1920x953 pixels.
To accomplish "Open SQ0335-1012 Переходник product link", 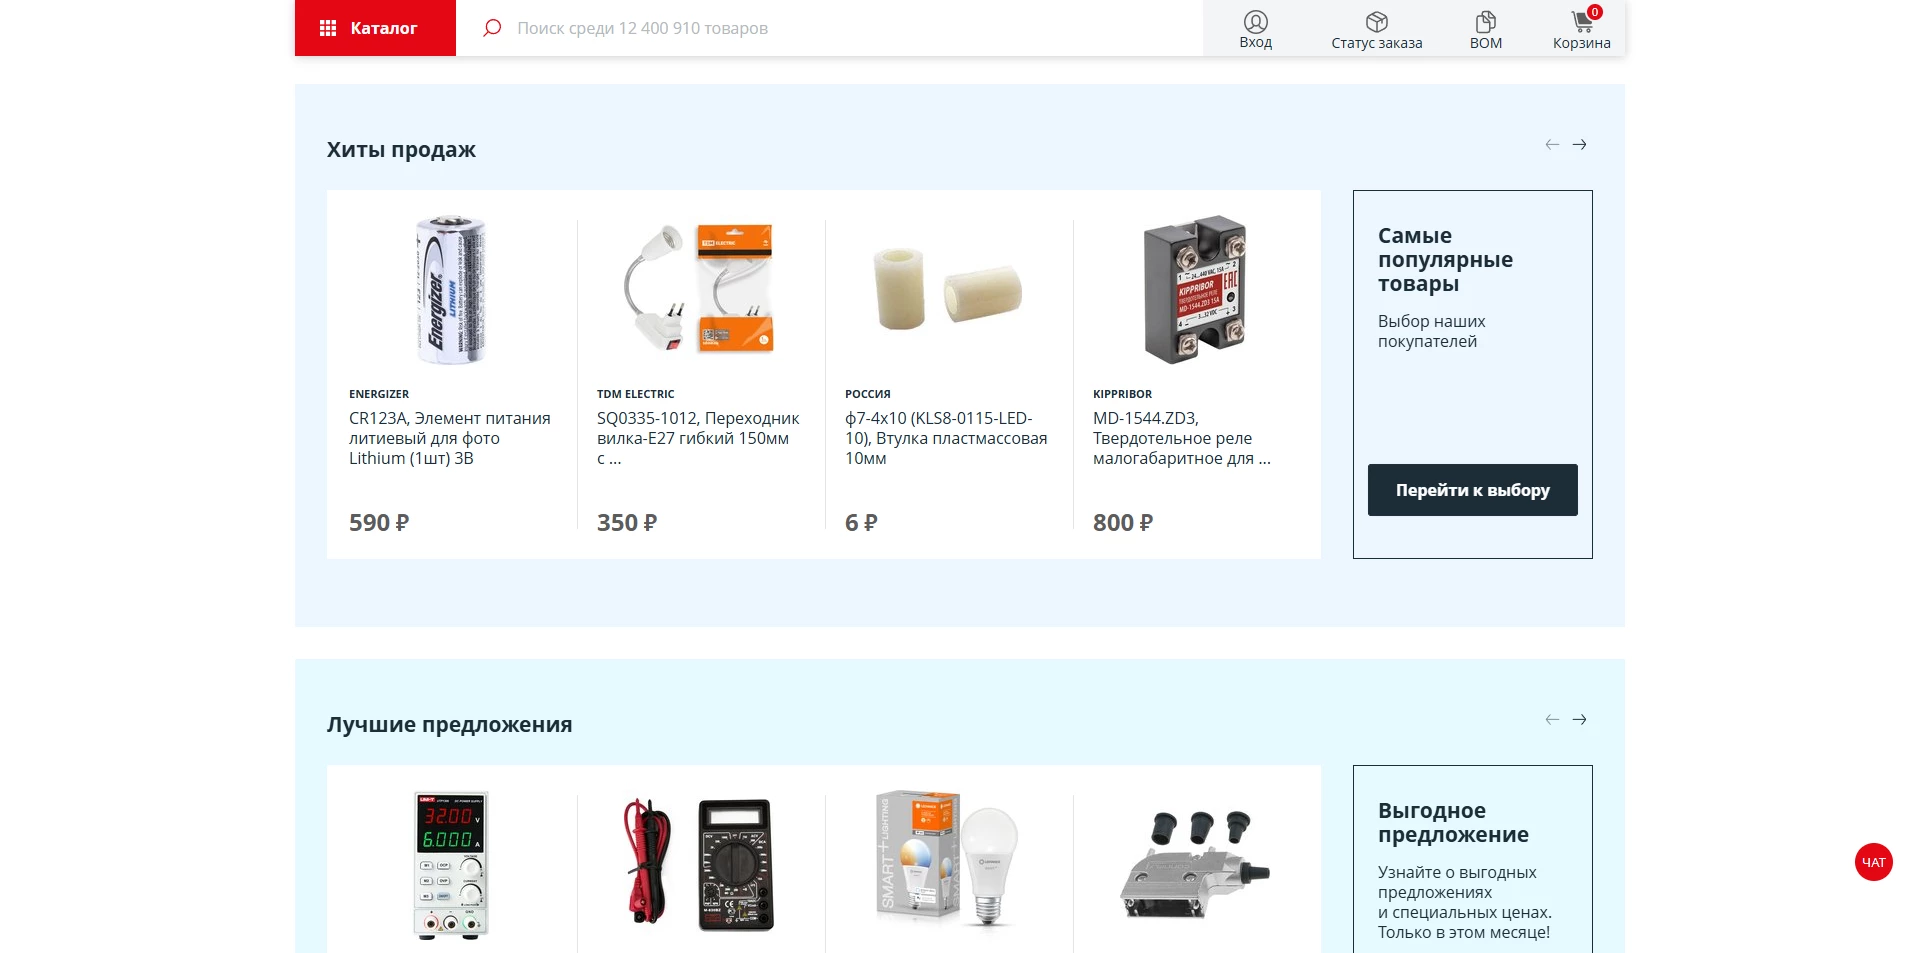I will pos(698,438).
